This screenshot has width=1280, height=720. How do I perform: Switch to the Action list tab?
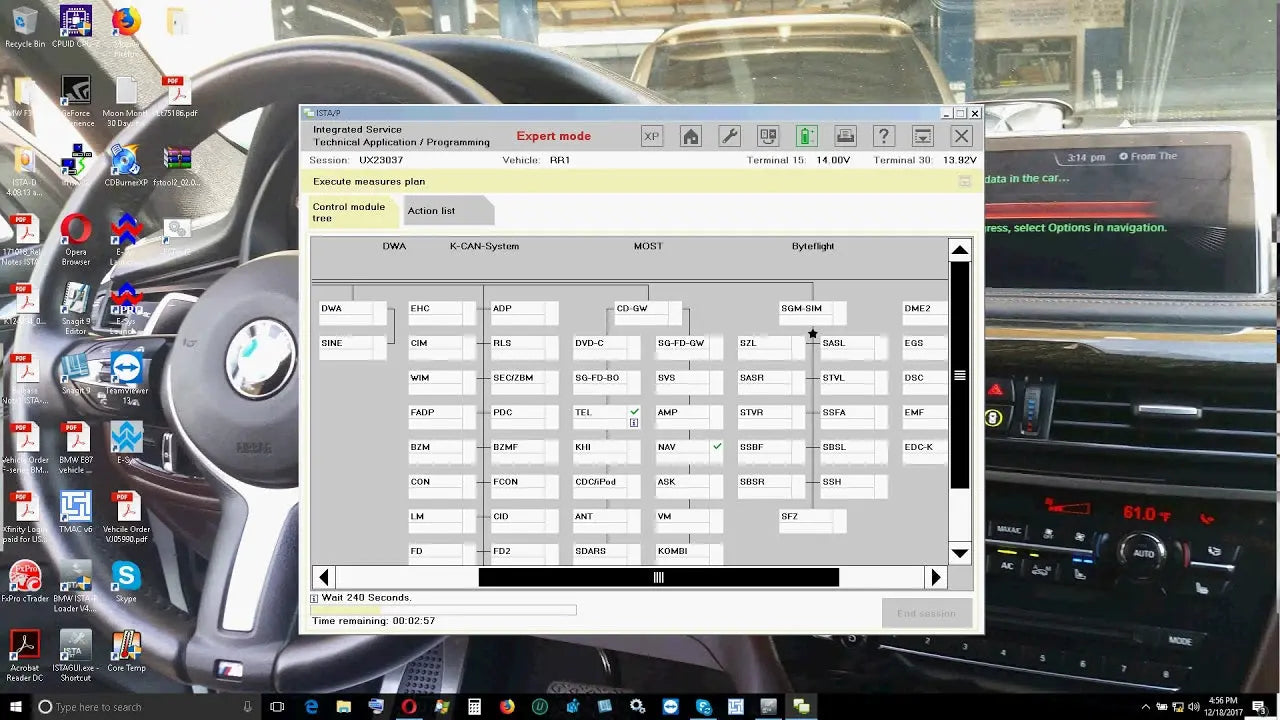pyautogui.click(x=430, y=211)
